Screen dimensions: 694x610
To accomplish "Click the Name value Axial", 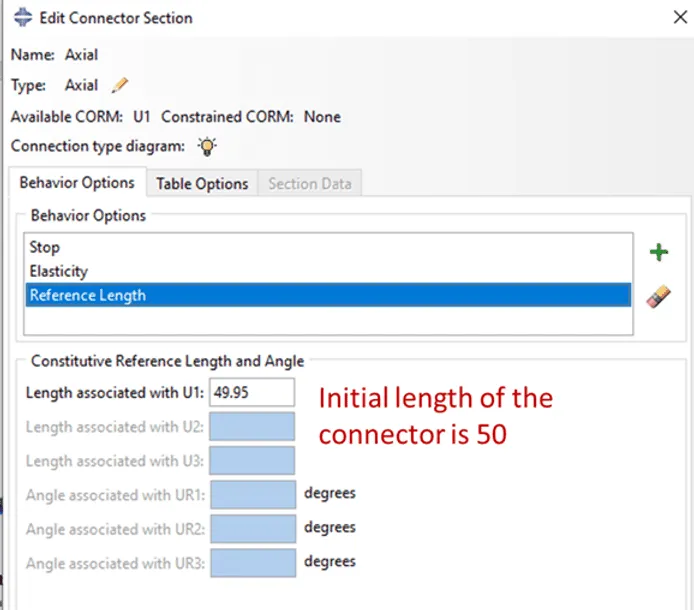I will [x=81, y=55].
